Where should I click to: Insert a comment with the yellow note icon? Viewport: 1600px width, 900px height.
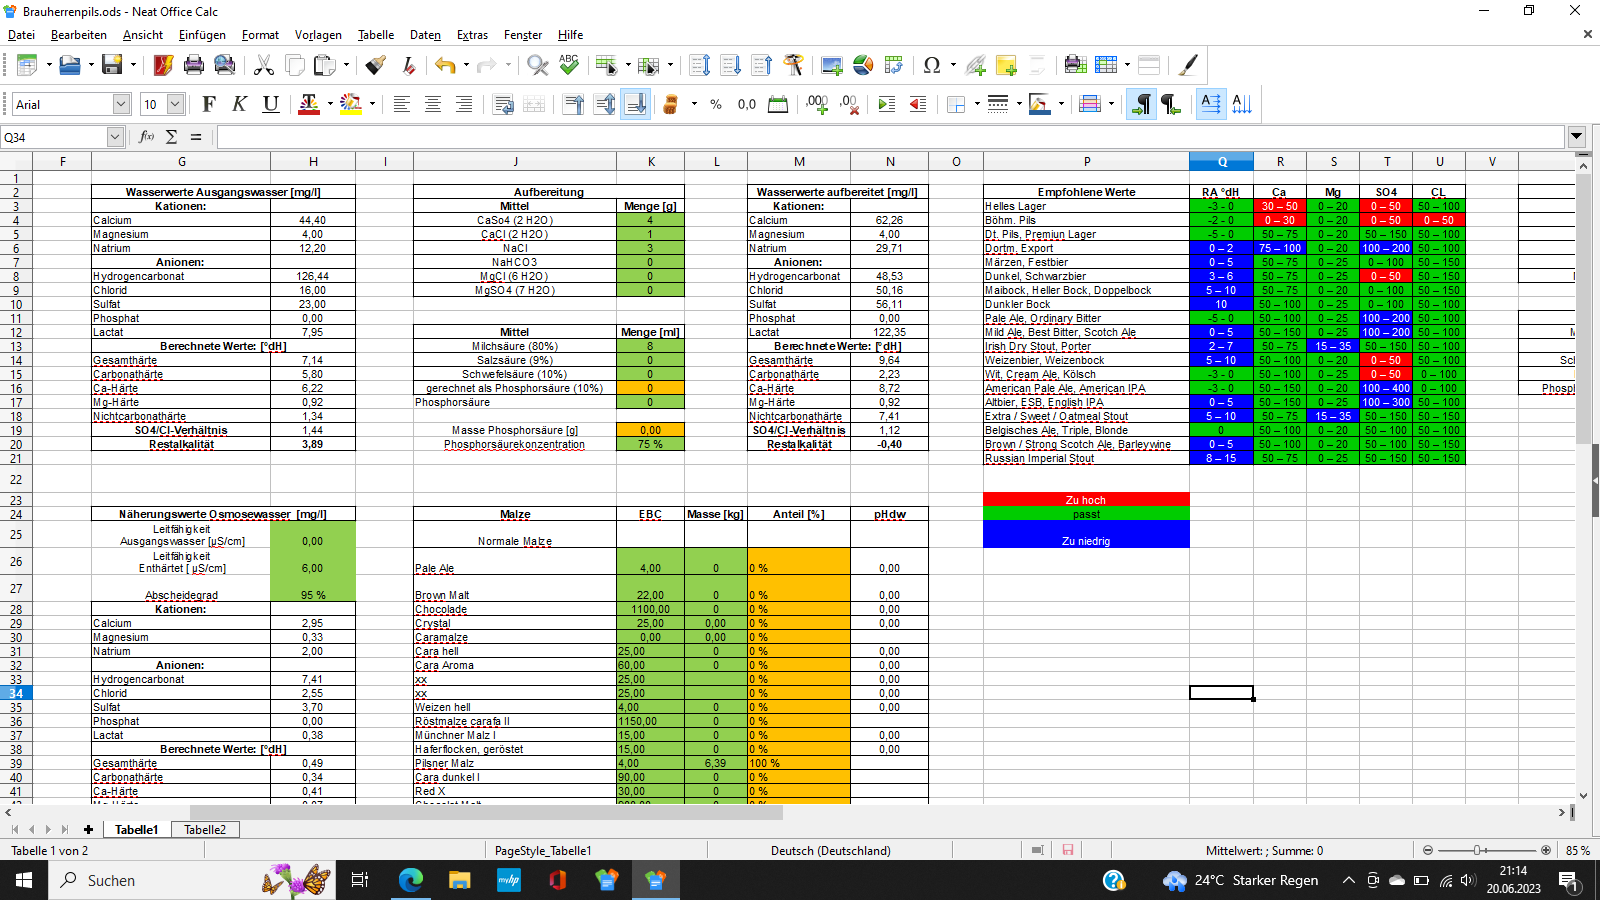[1006, 66]
